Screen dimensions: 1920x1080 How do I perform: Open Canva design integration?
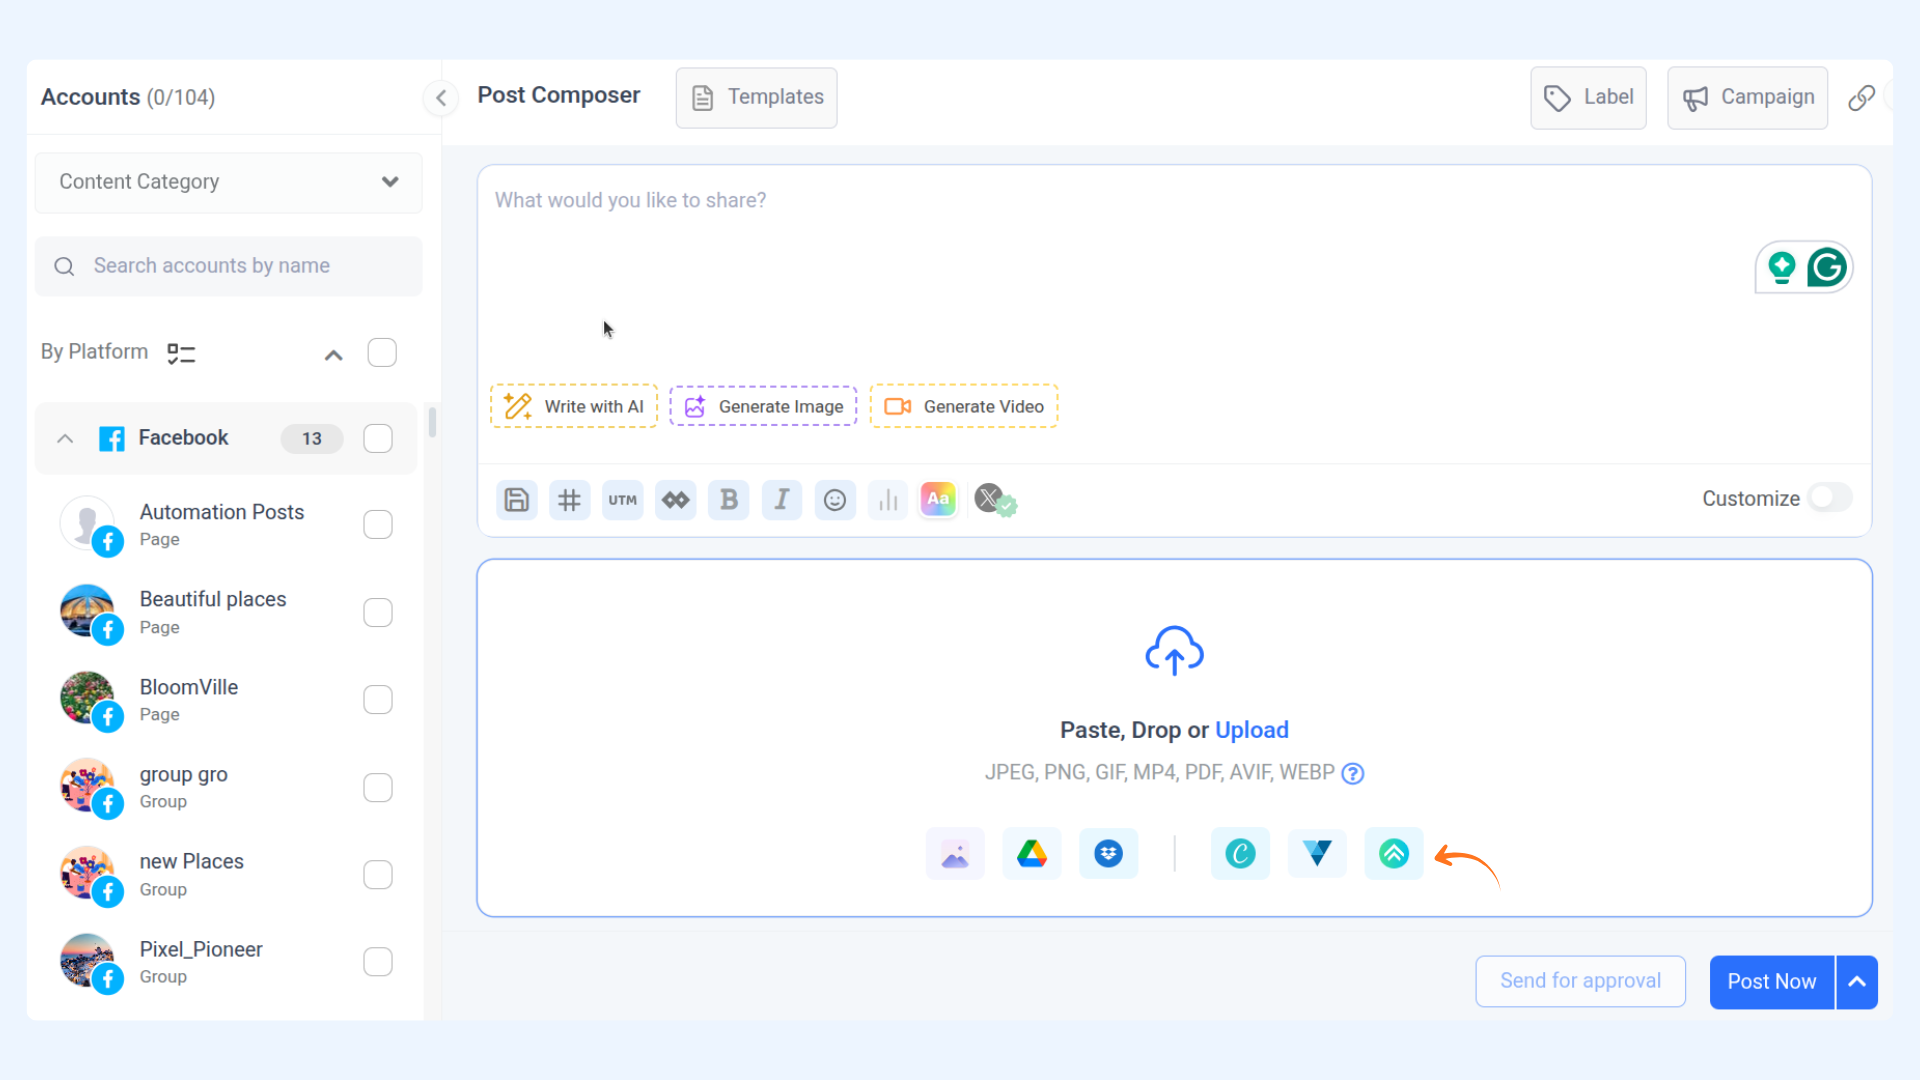tap(1240, 854)
